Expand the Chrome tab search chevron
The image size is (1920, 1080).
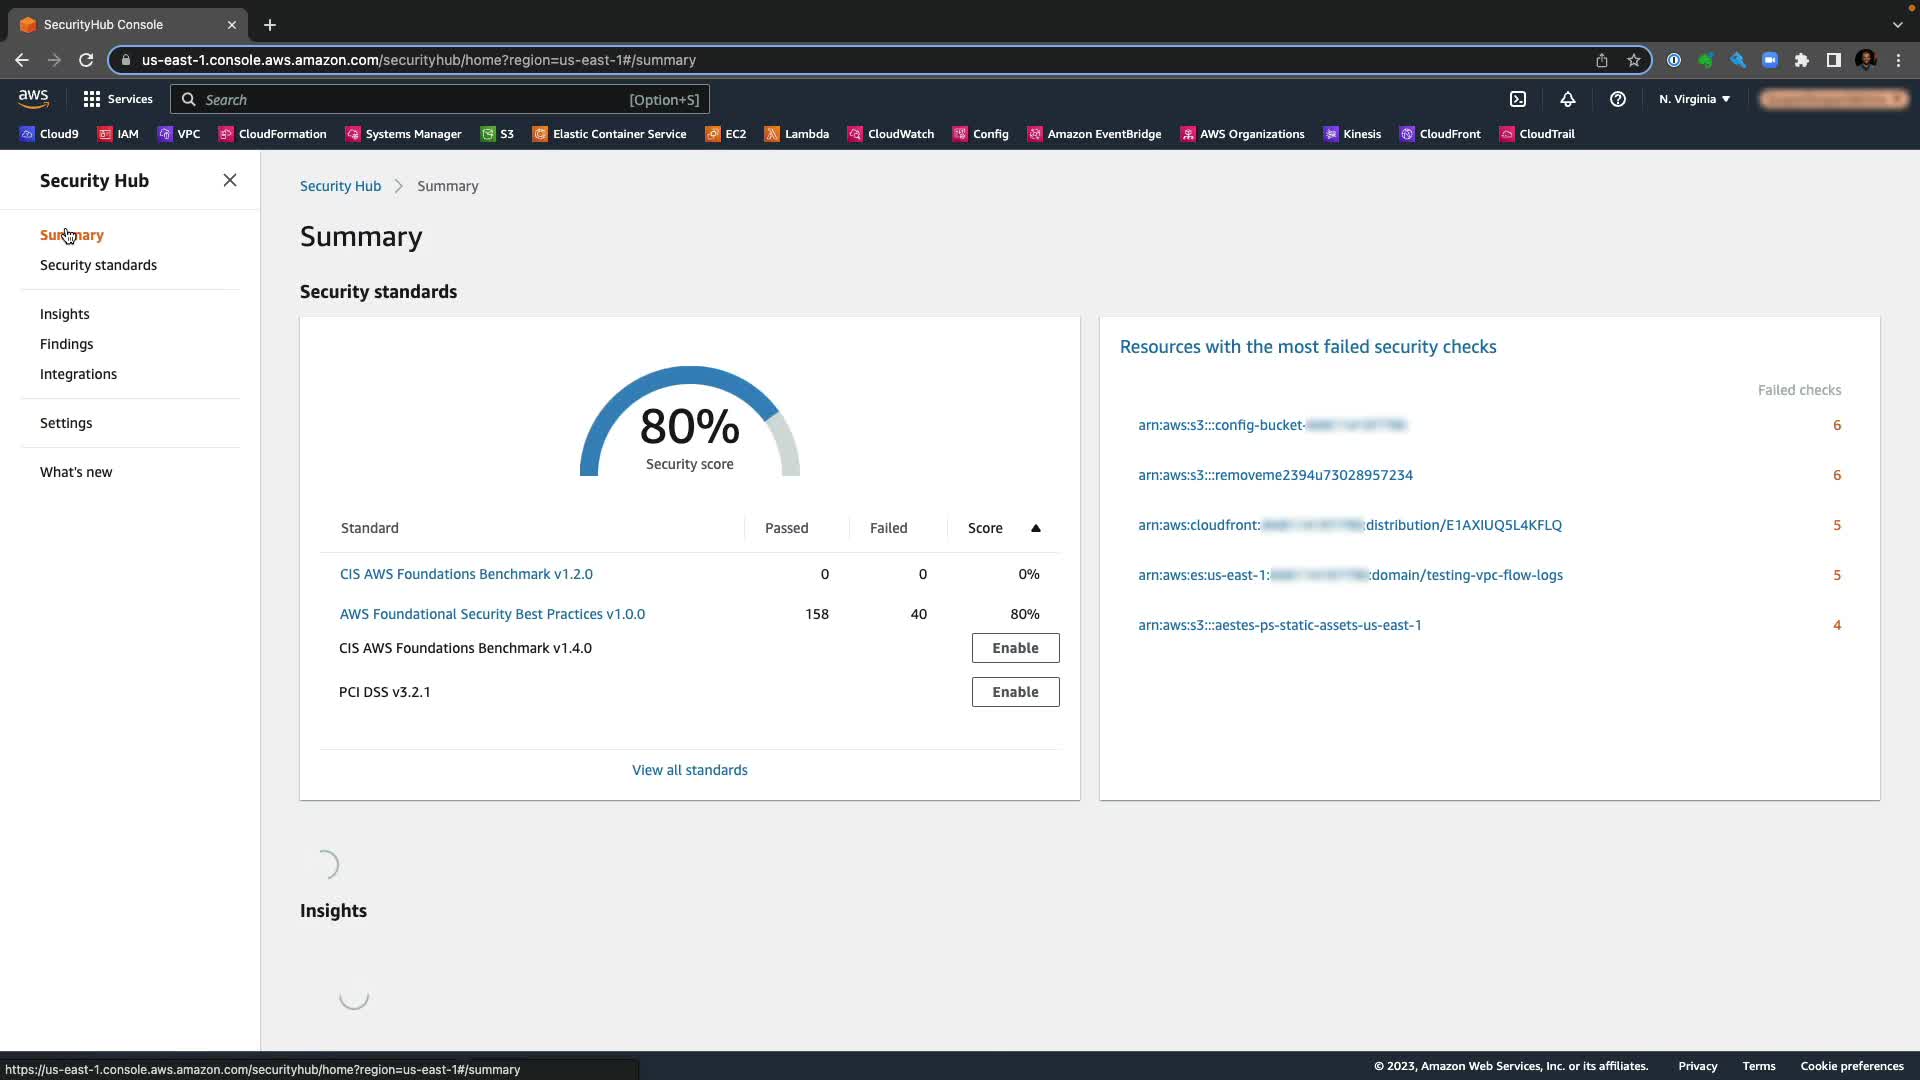1897,24
